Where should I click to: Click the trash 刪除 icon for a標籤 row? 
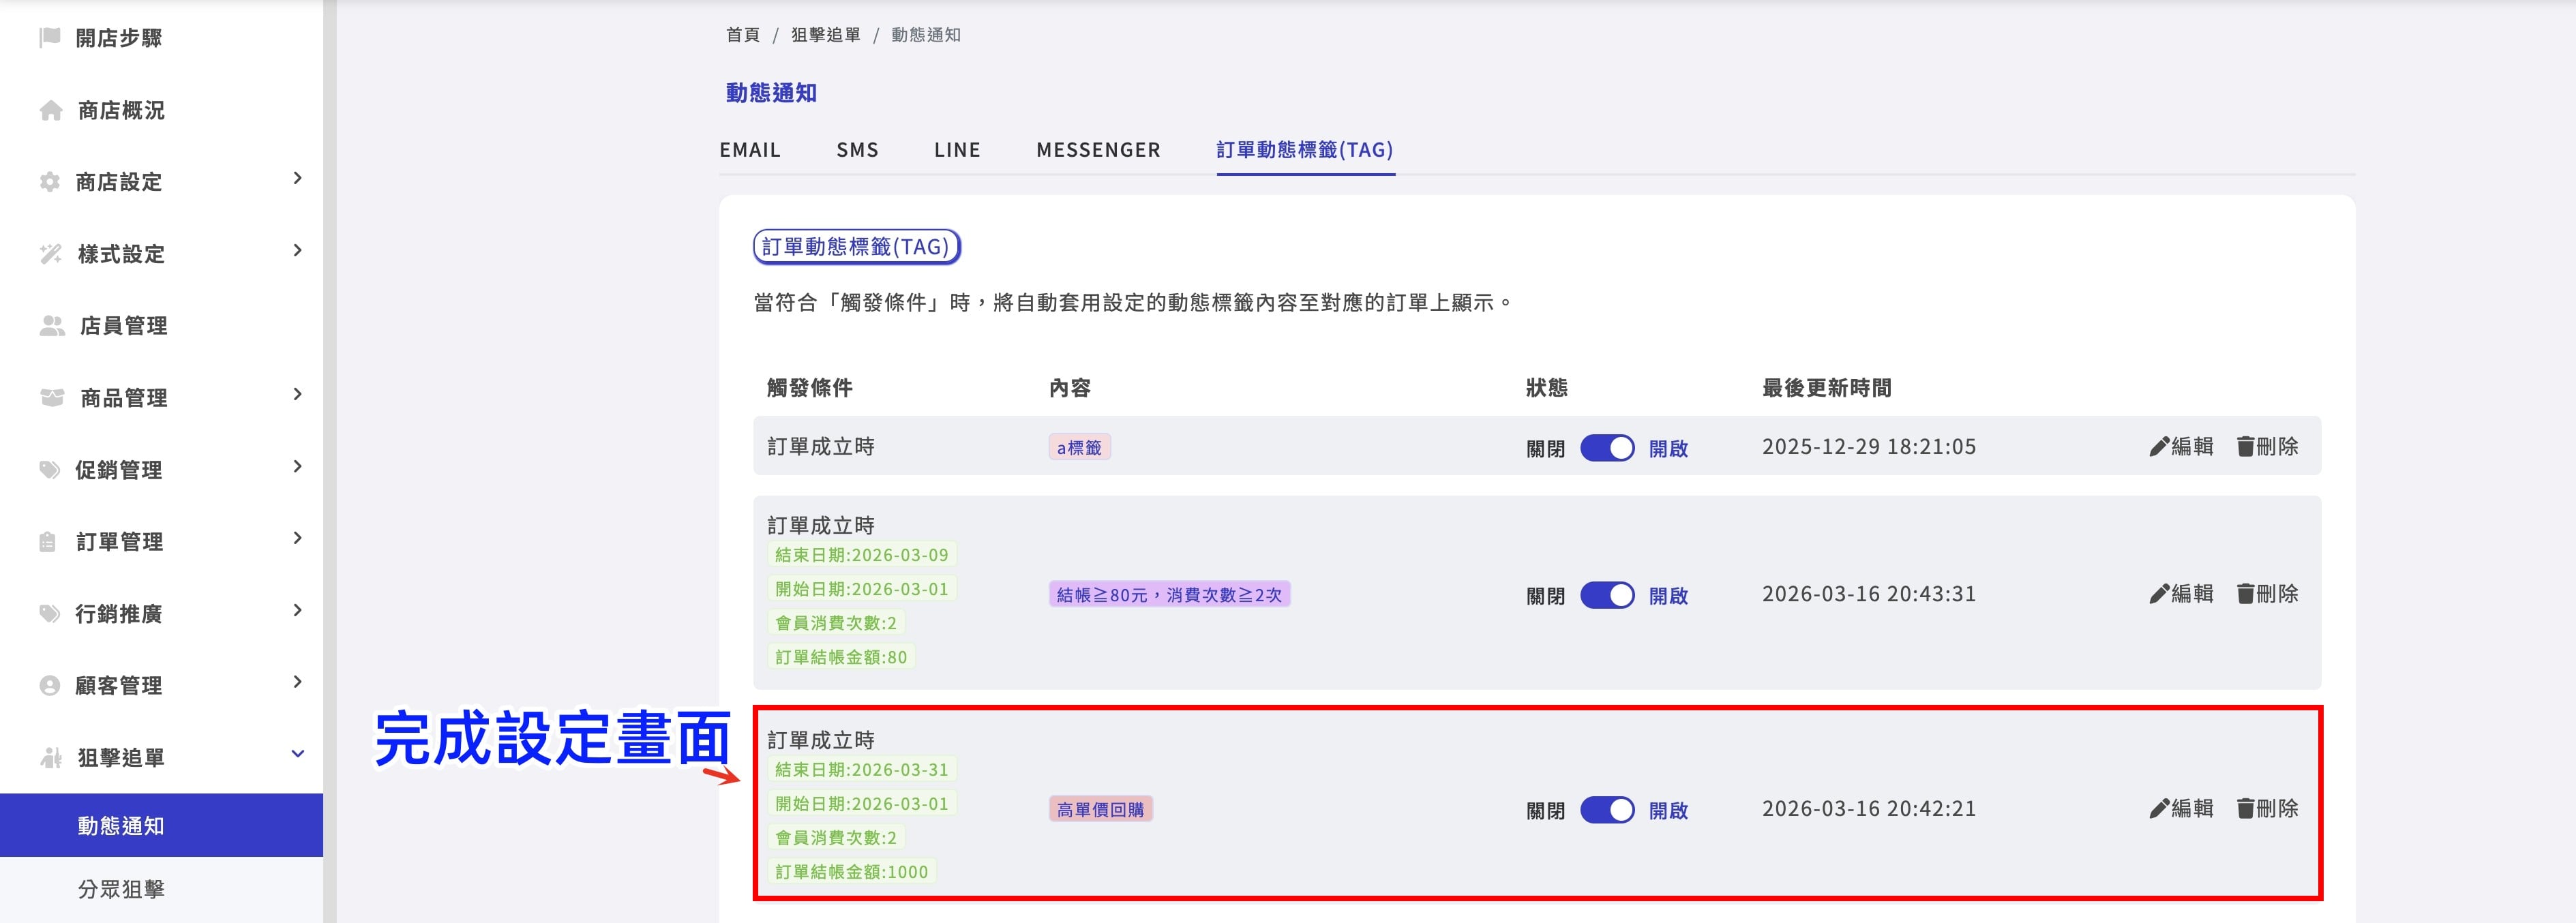pos(2245,447)
